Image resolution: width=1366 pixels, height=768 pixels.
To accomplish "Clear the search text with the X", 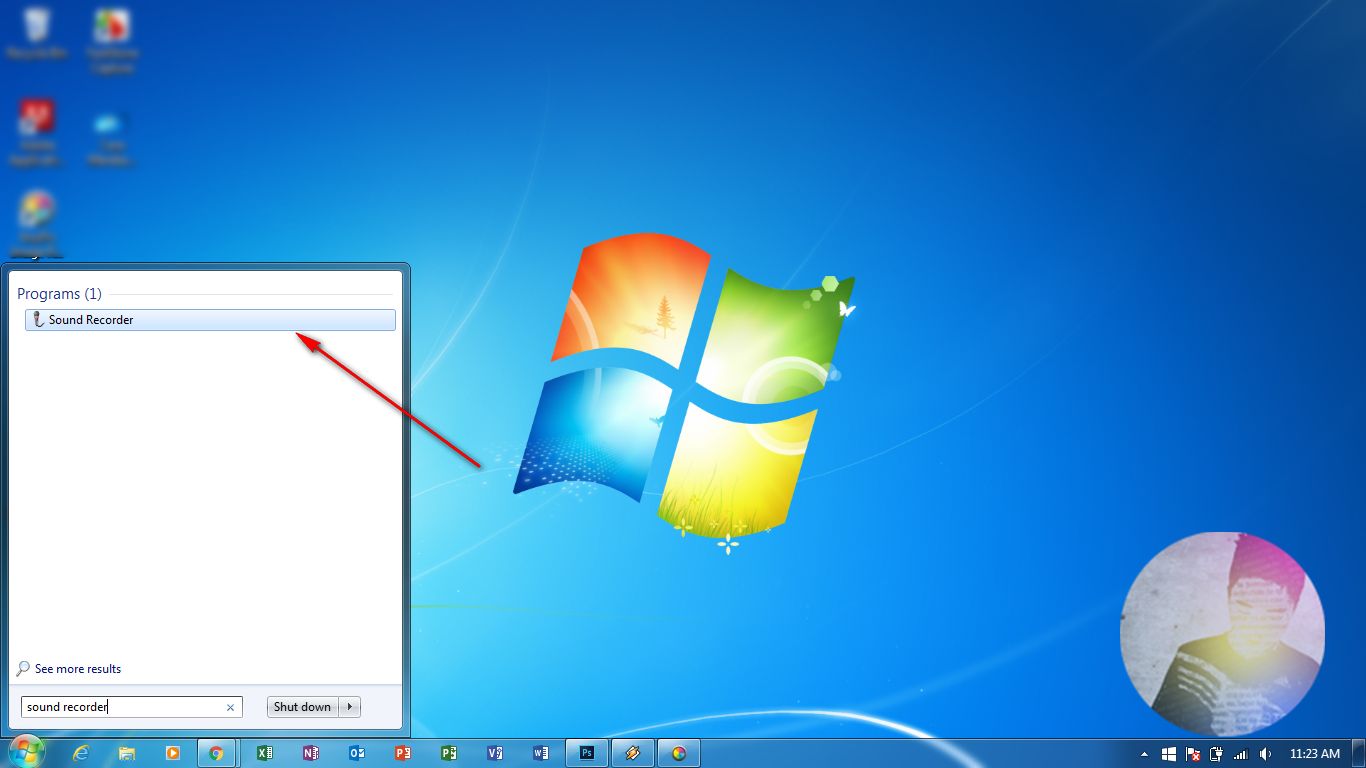I will coord(230,707).
